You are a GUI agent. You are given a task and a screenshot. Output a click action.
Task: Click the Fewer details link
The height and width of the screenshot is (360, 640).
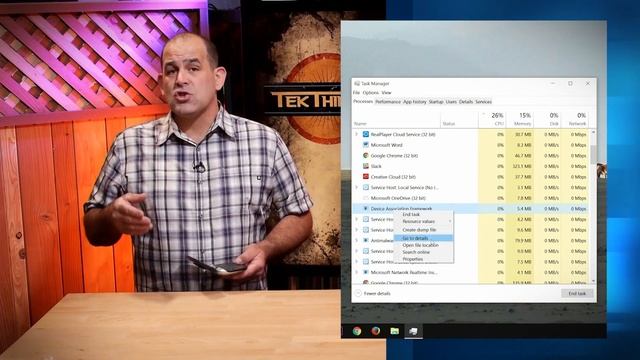point(377,293)
